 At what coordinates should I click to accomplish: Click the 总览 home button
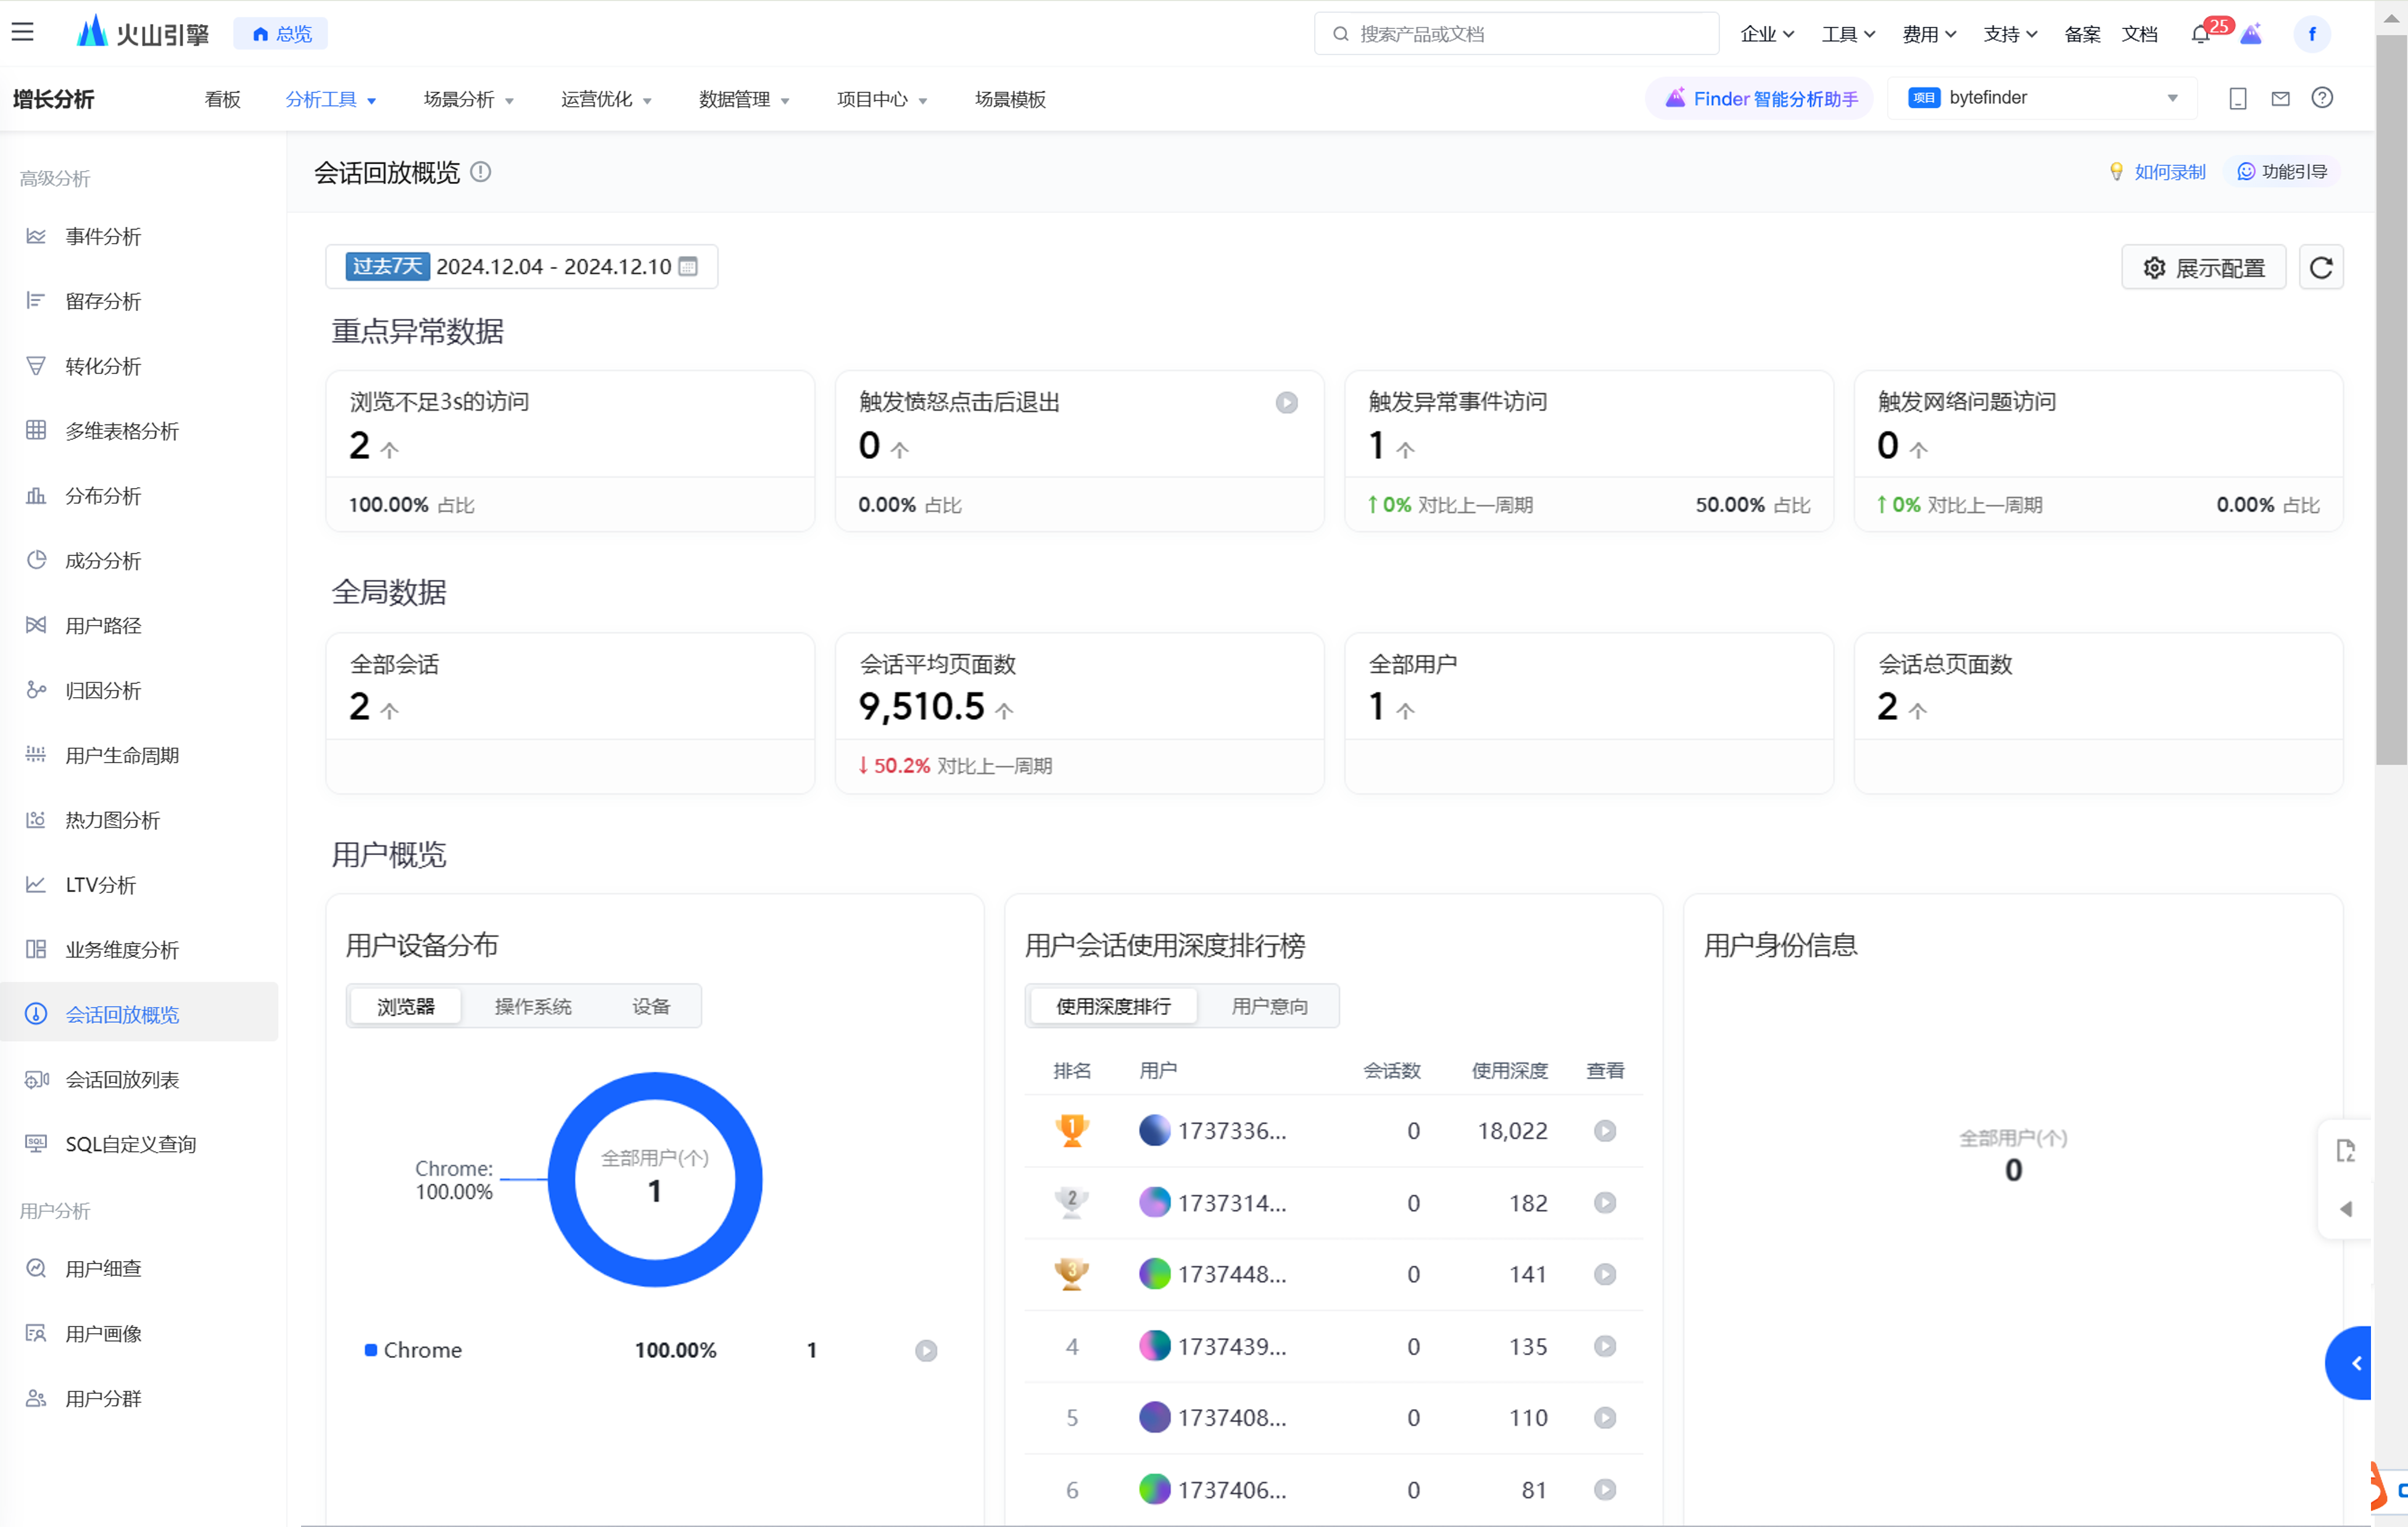pyautogui.click(x=281, y=34)
